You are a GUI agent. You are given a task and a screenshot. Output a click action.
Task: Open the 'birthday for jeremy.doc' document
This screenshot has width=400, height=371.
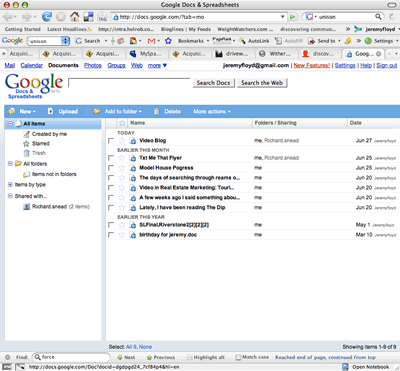pos(168,235)
